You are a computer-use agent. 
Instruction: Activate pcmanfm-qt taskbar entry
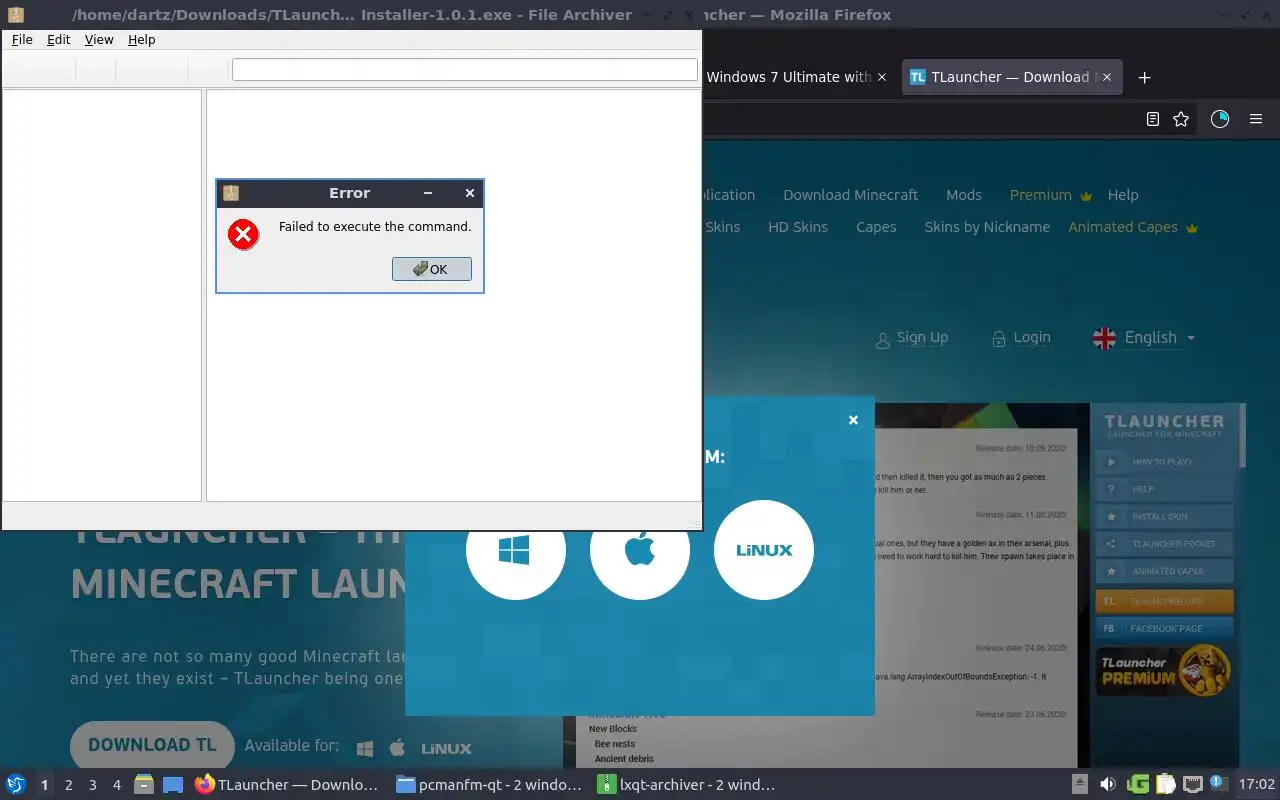(490, 785)
